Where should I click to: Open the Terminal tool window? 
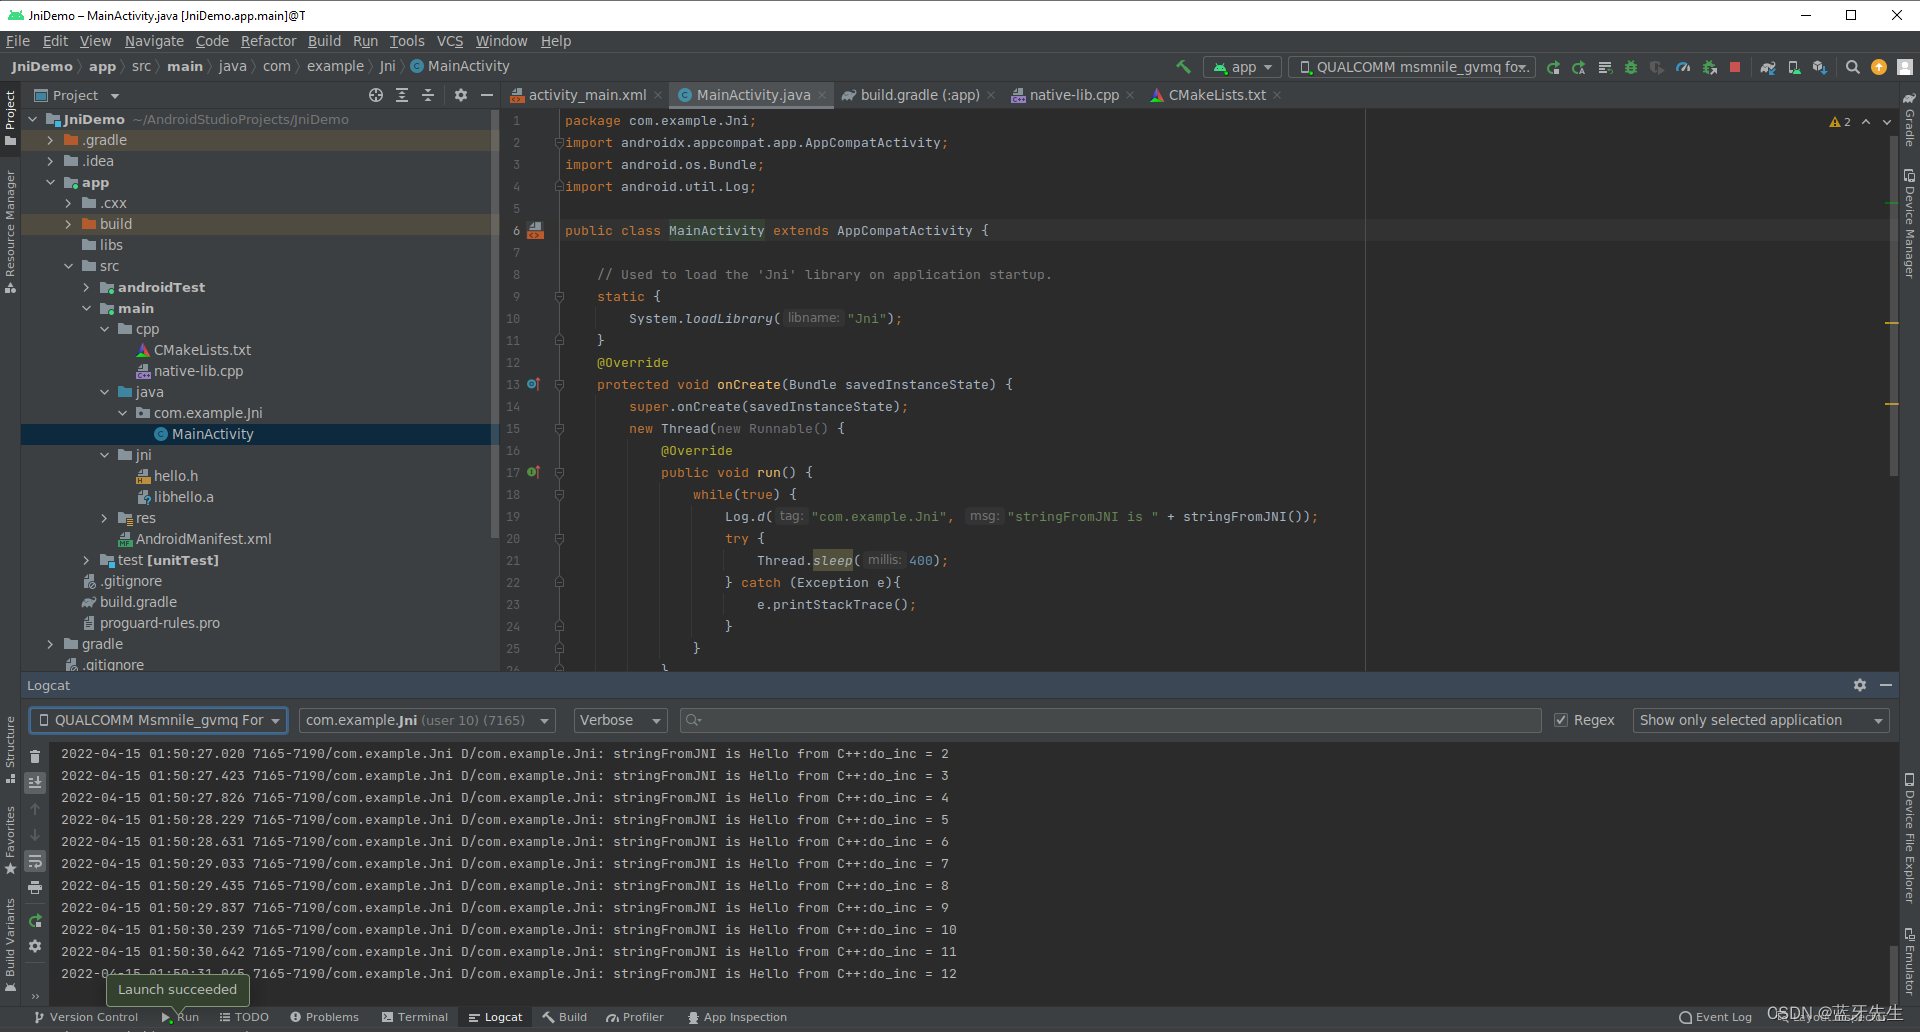tap(415, 1017)
